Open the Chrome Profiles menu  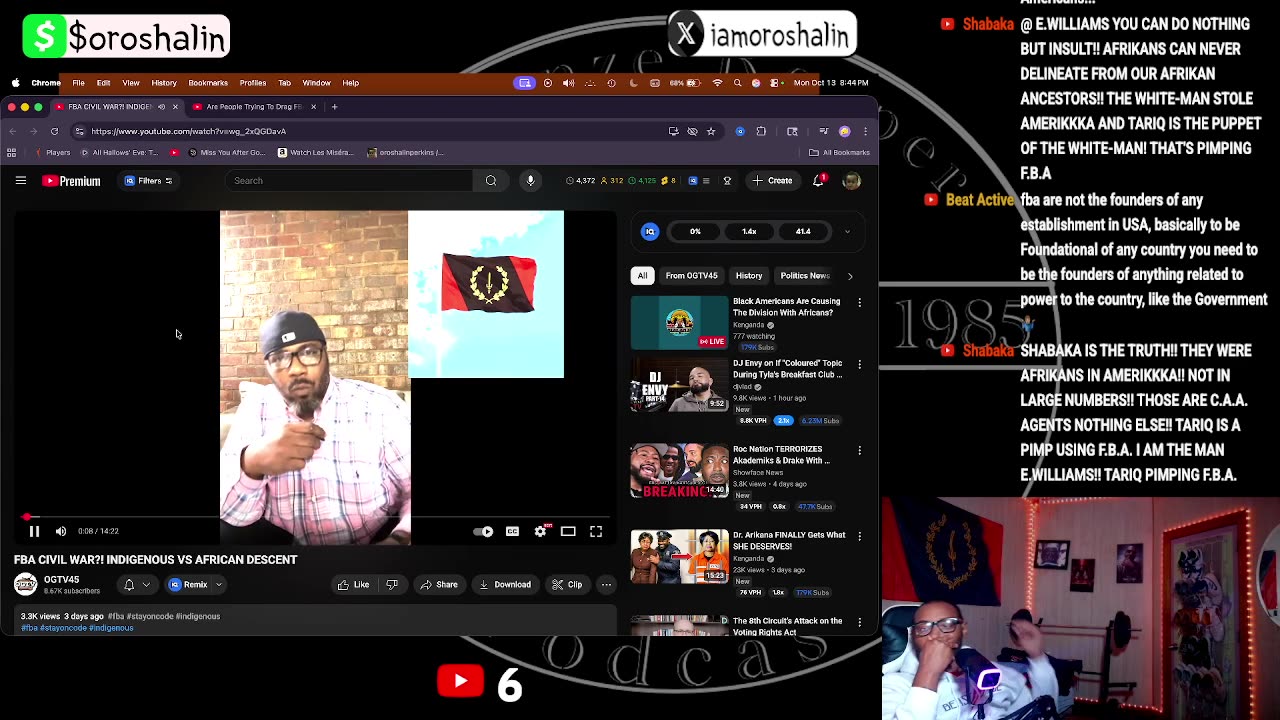point(253,83)
